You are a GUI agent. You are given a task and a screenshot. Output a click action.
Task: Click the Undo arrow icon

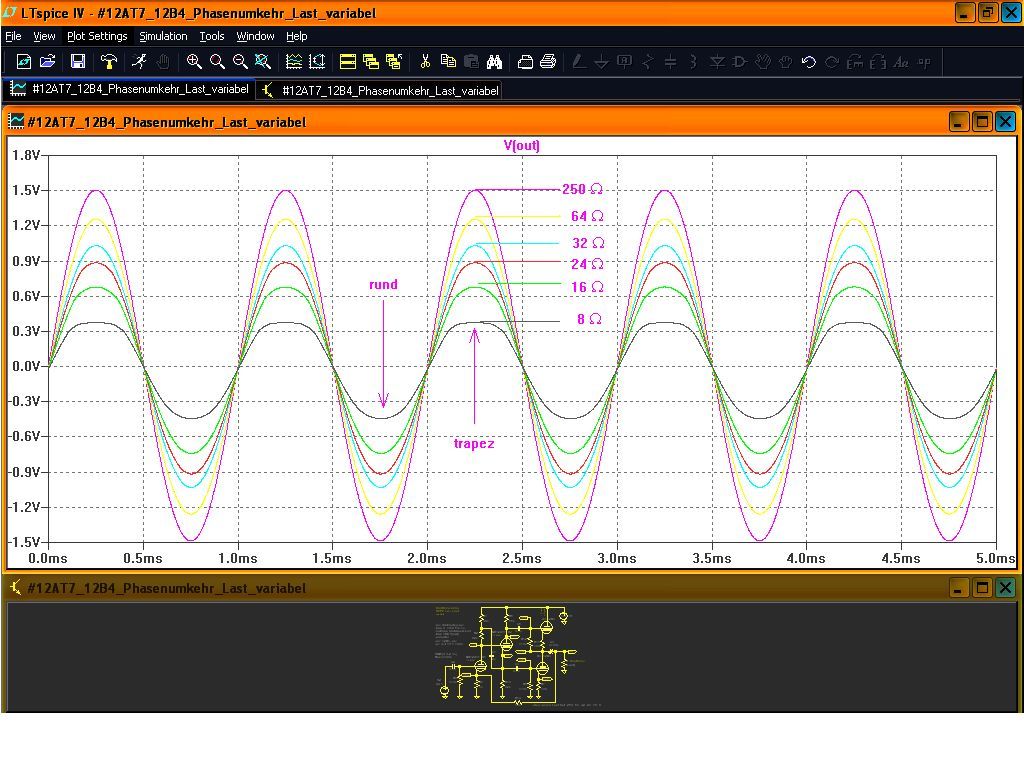[808, 62]
